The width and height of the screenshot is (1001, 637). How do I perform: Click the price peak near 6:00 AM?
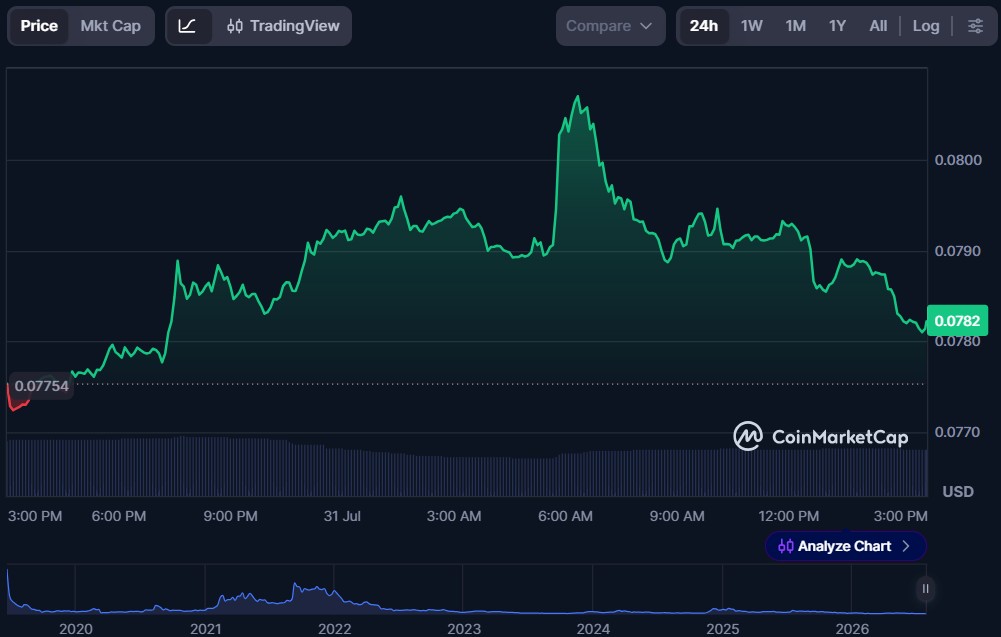pyautogui.click(x=578, y=97)
